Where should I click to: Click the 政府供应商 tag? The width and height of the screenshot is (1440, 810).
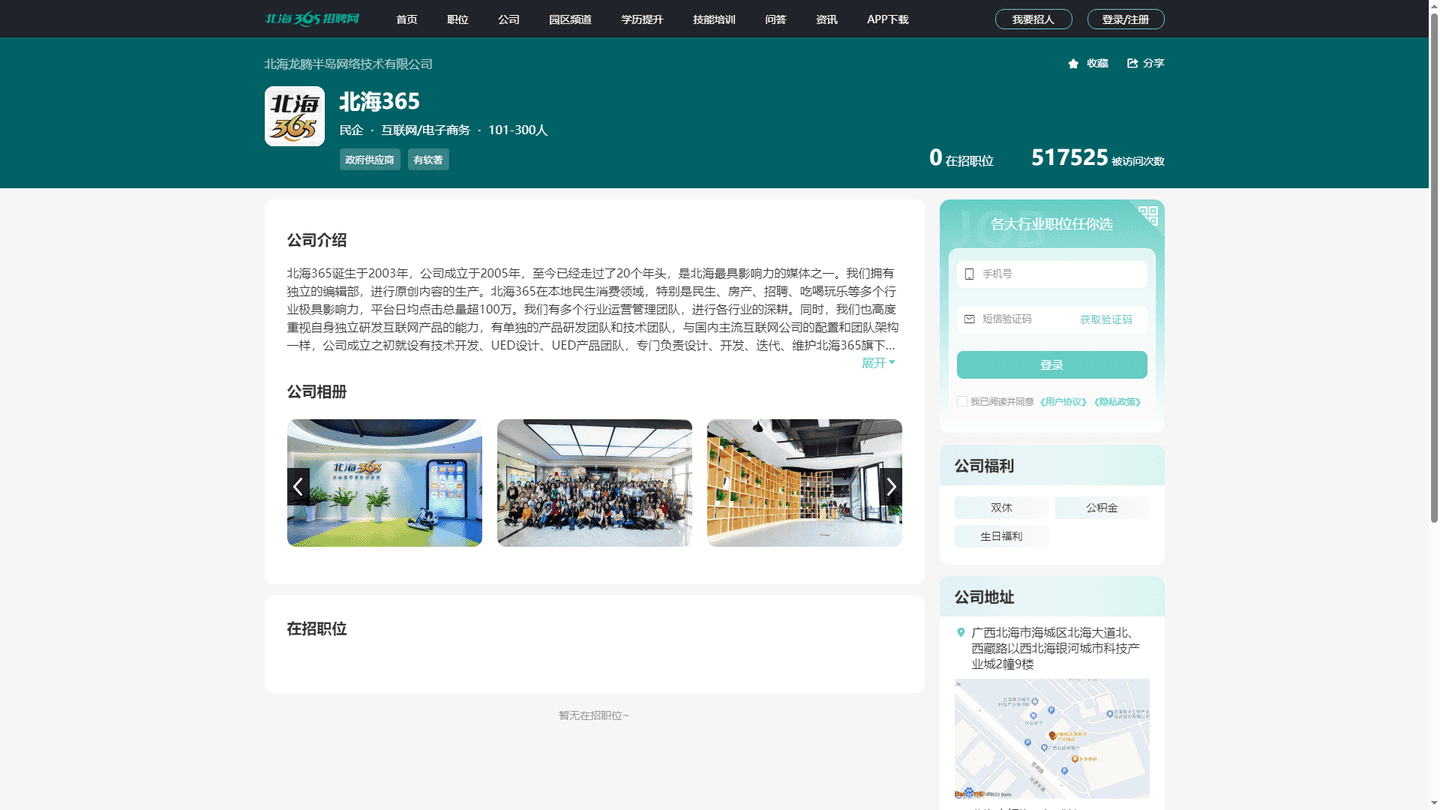coord(370,160)
